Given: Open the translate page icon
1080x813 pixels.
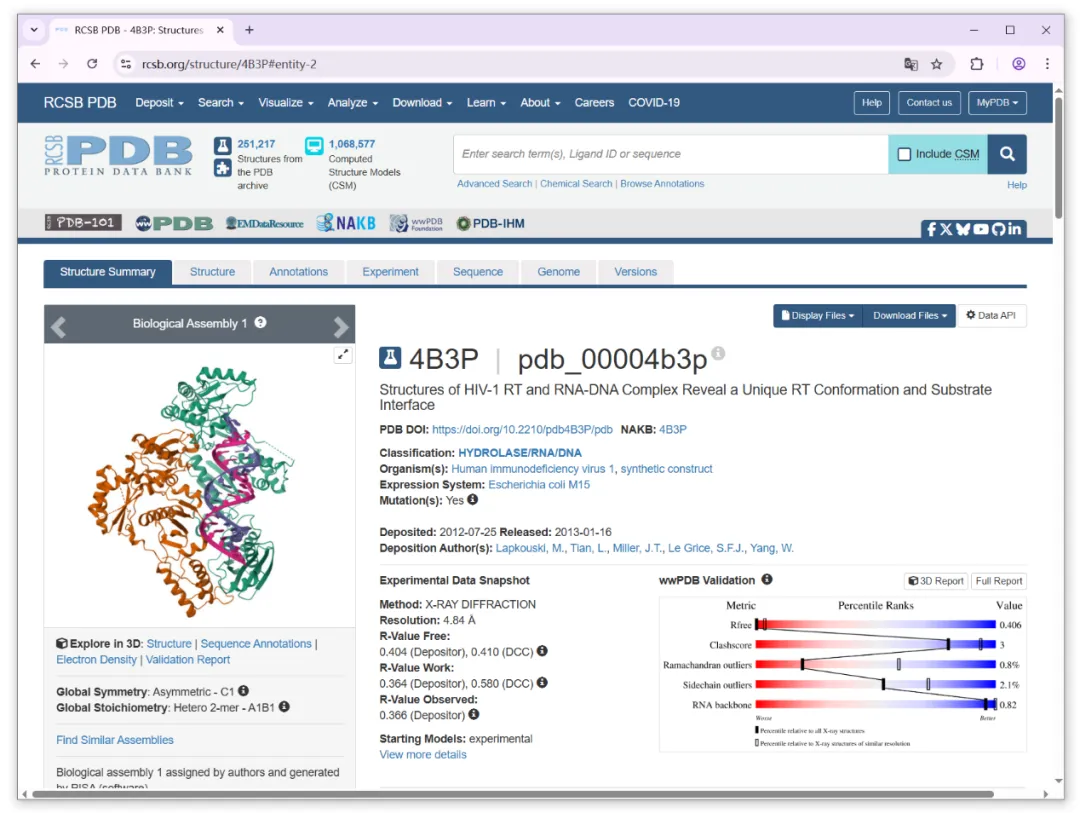Looking at the screenshot, I should point(911,64).
